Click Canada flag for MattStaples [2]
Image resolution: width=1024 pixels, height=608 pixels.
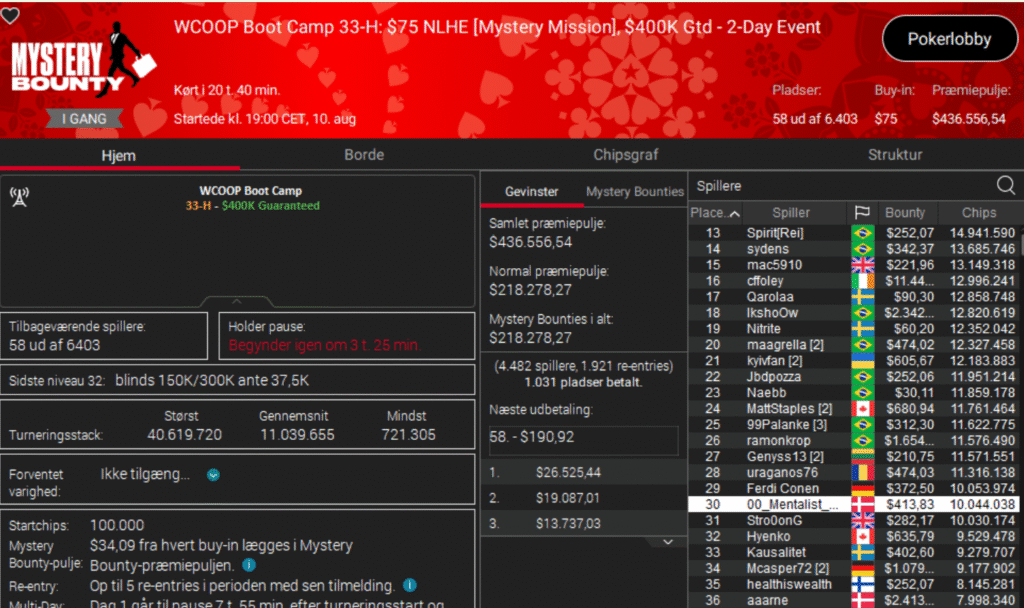click(x=863, y=409)
